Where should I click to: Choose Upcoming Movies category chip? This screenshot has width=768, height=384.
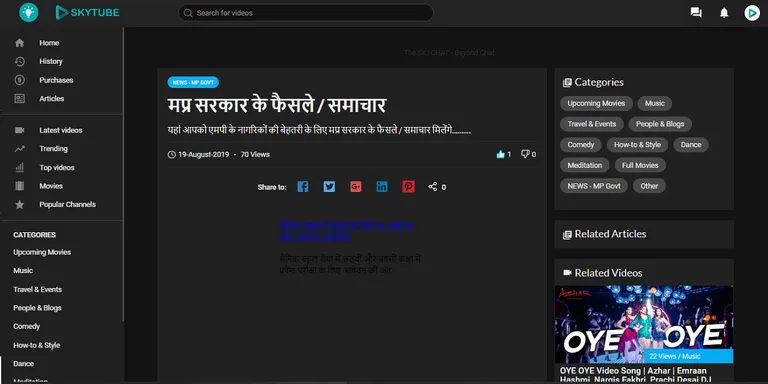(596, 103)
